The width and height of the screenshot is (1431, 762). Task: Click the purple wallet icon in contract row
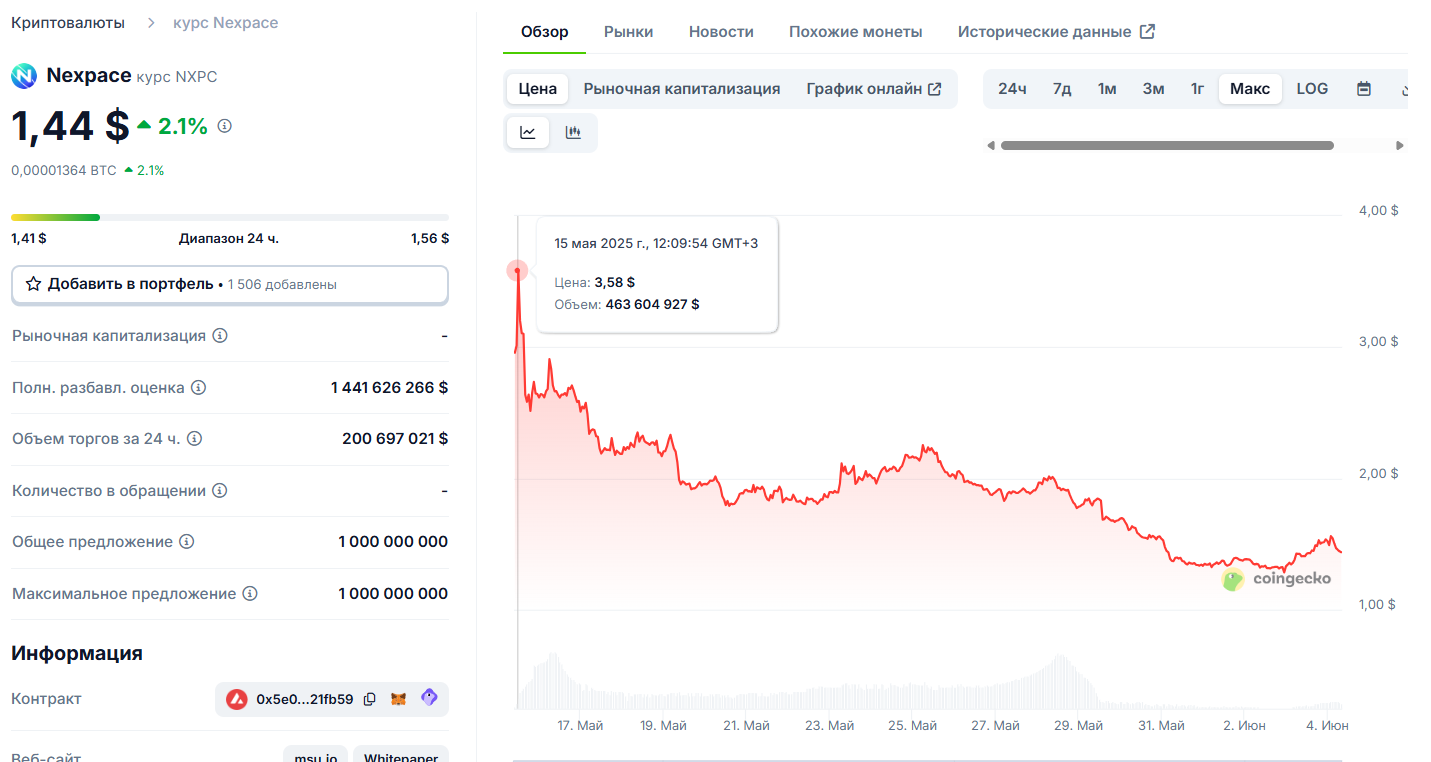click(x=429, y=698)
